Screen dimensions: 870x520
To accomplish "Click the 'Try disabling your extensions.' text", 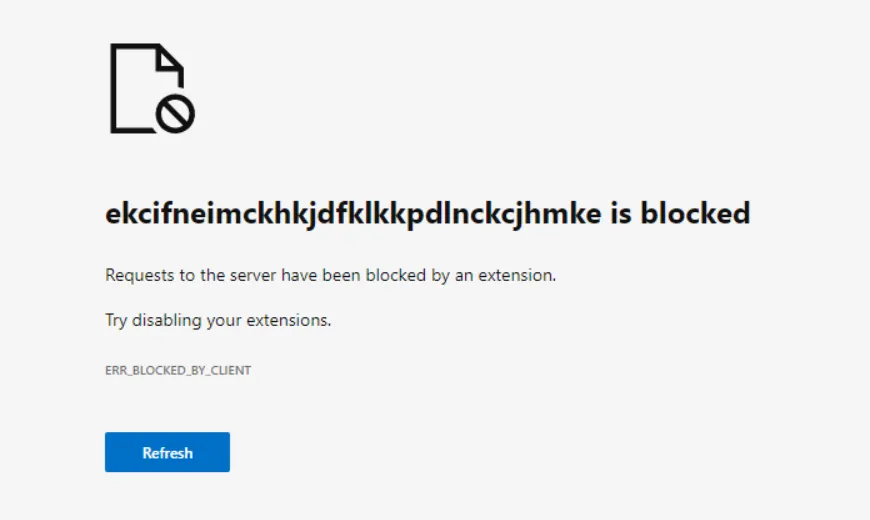I will [x=218, y=321].
